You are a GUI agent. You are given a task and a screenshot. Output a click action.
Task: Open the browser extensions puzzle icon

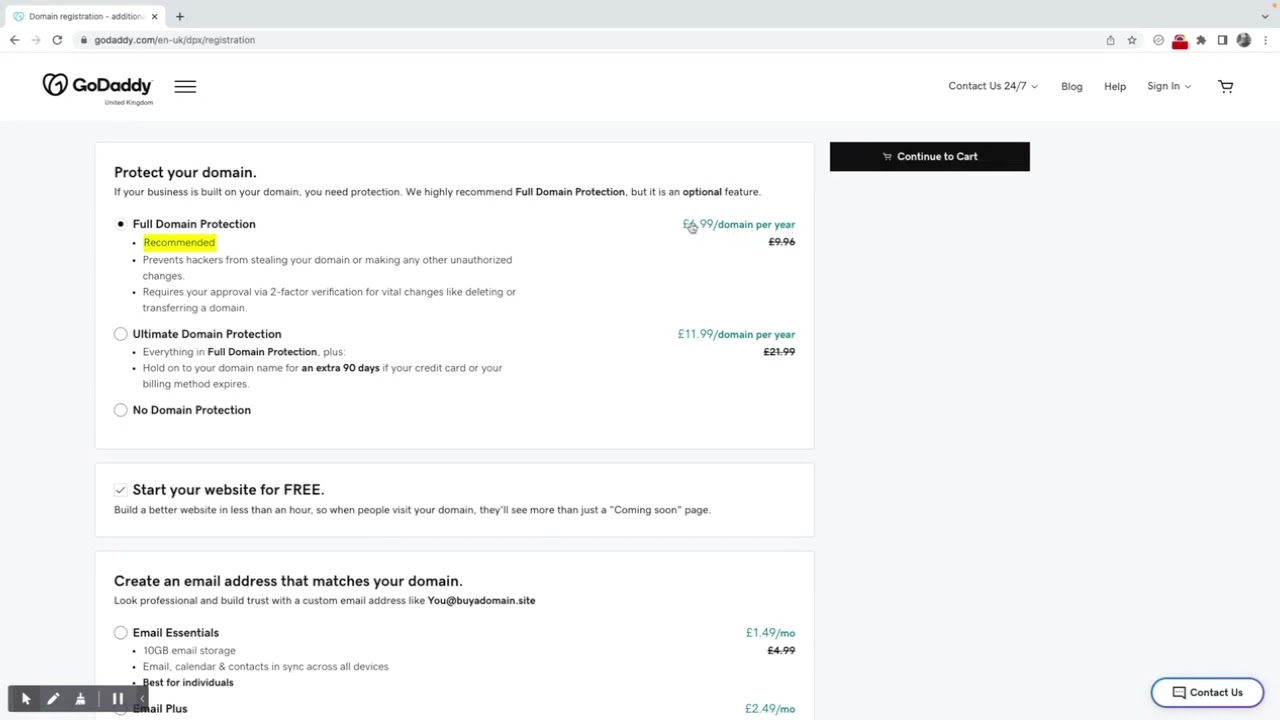coord(1201,40)
